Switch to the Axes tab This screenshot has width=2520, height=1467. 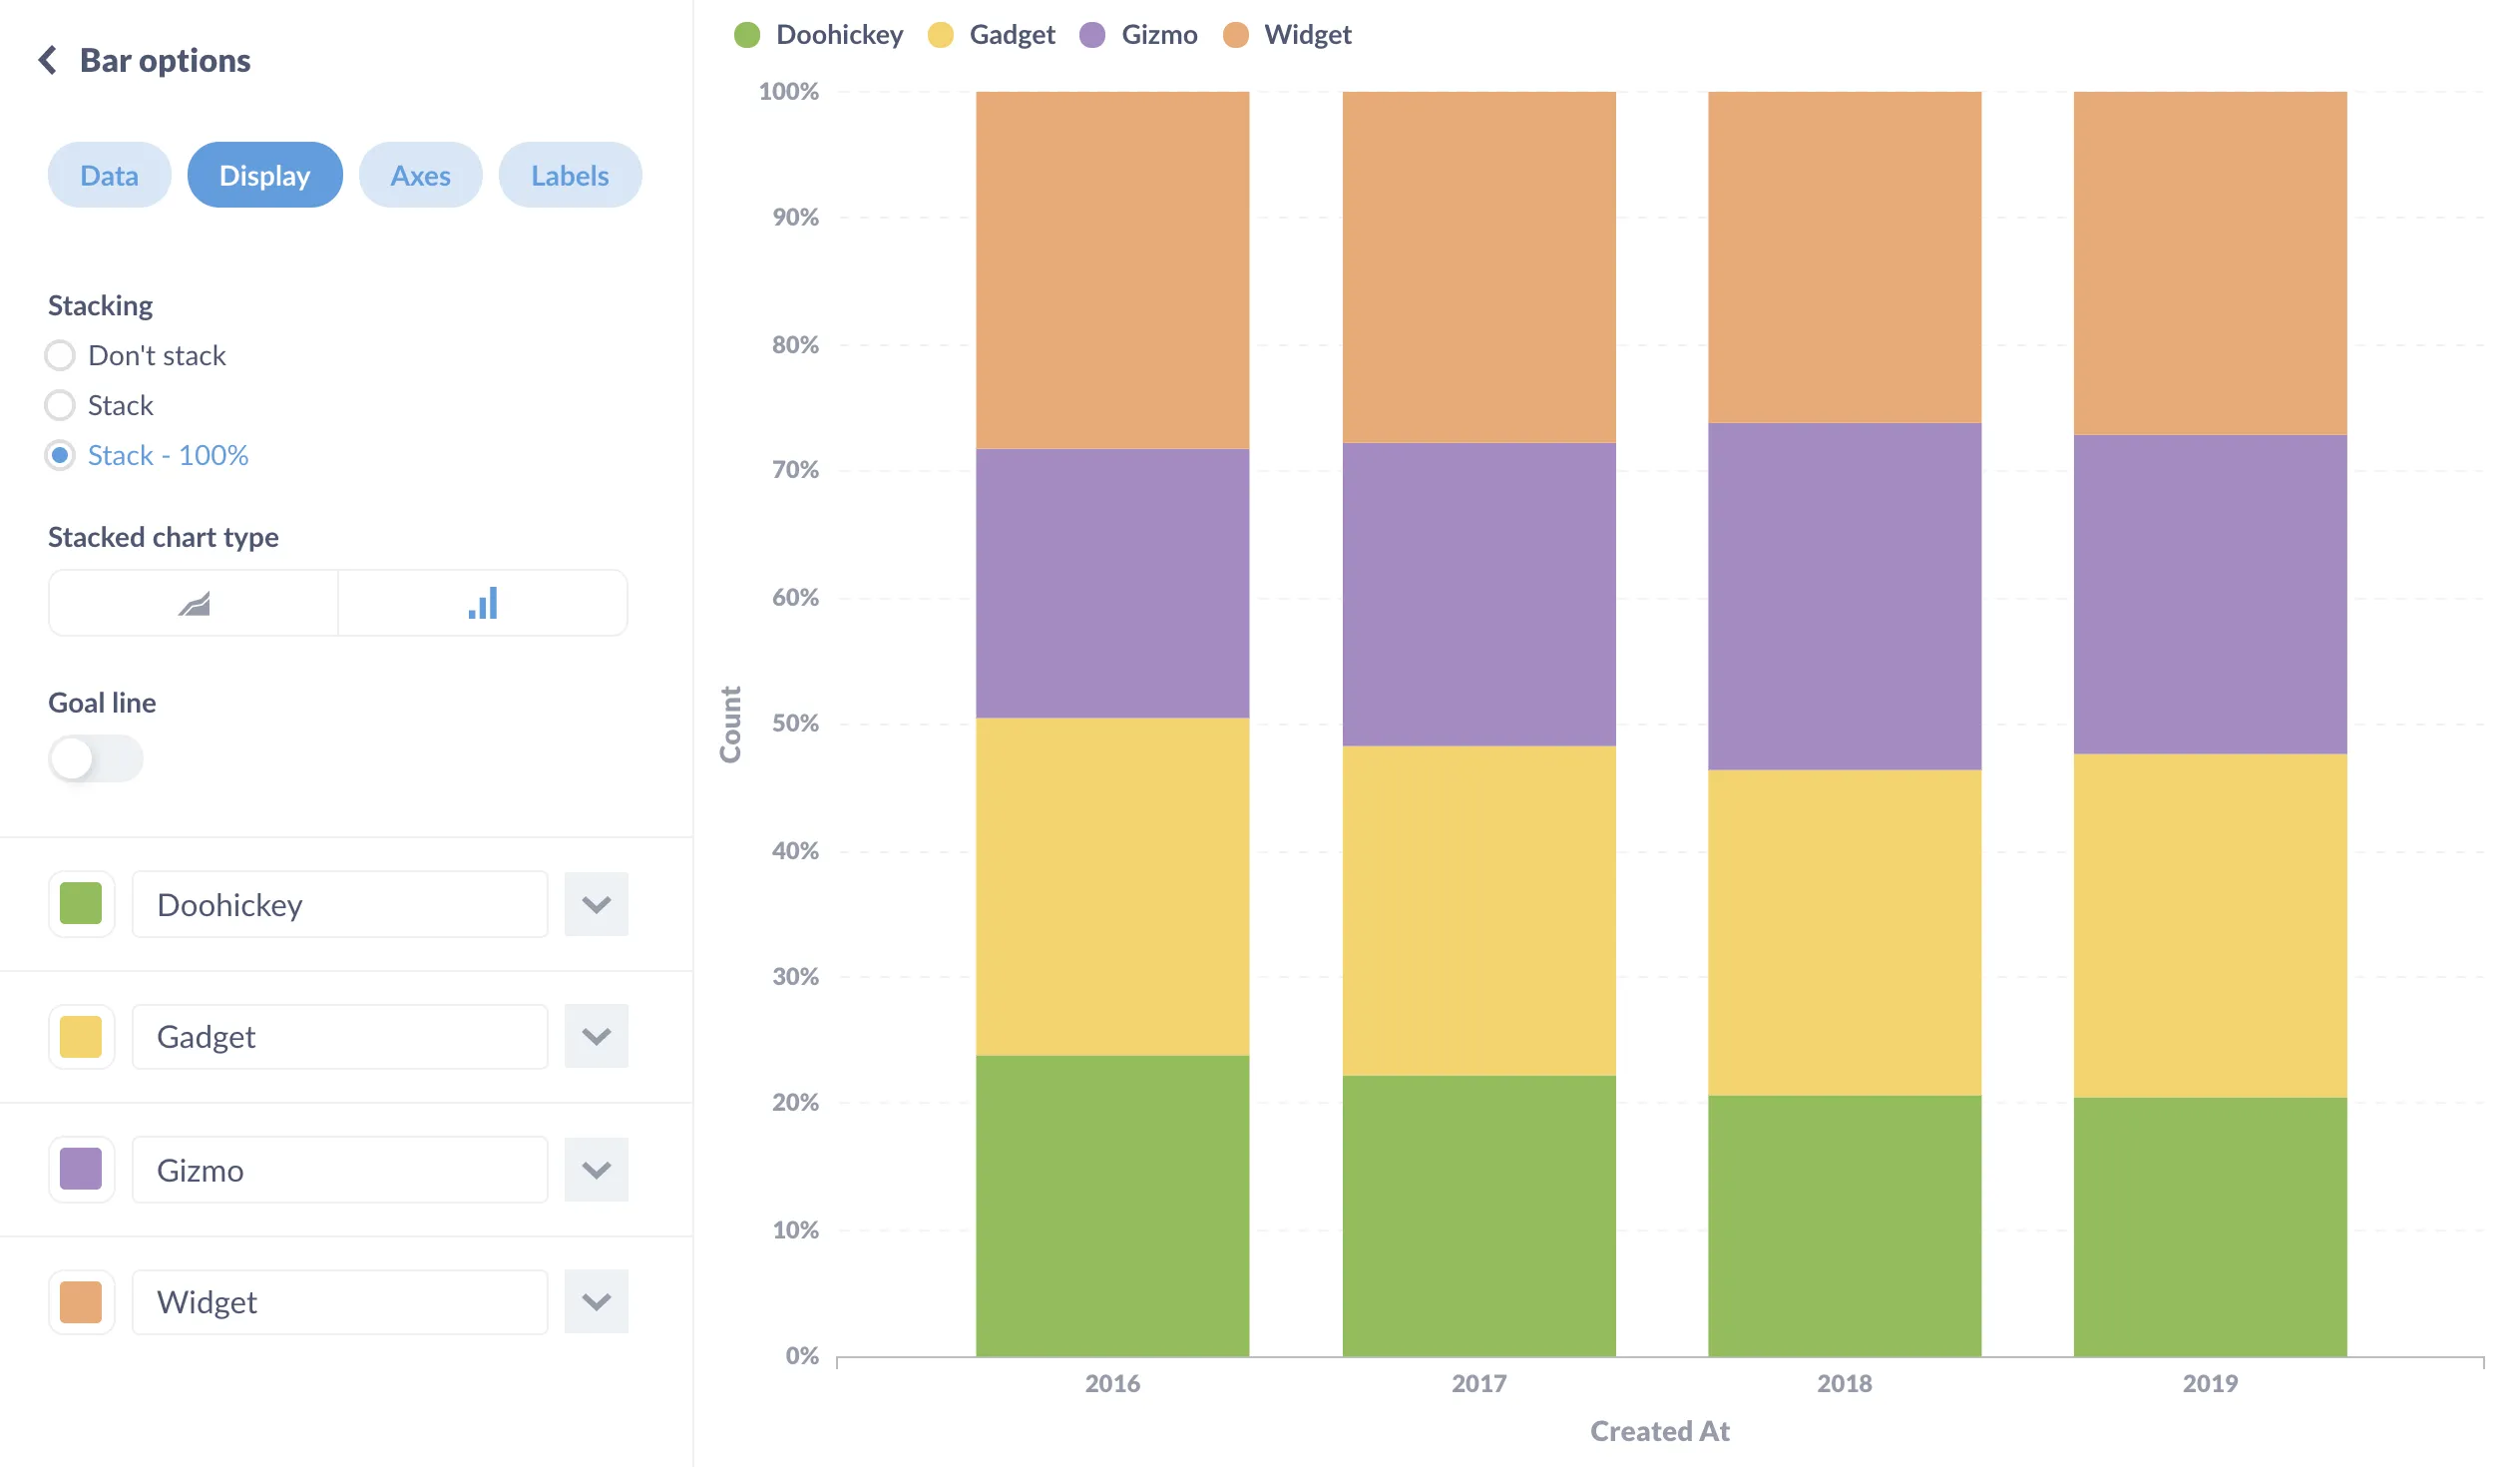pos(420,175)
